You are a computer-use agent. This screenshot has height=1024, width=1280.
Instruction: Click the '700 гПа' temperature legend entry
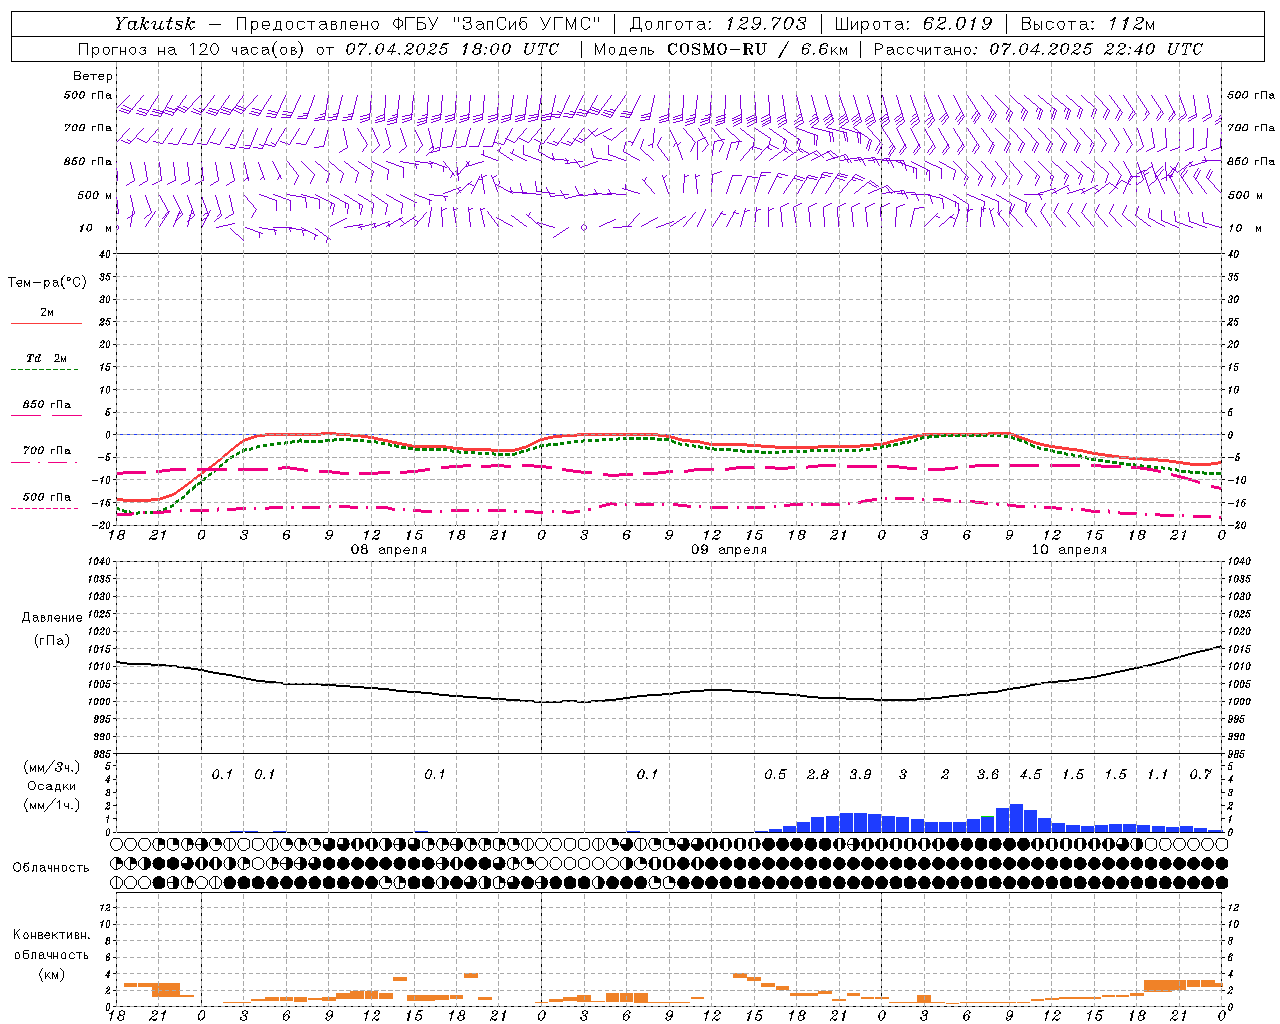47,451
